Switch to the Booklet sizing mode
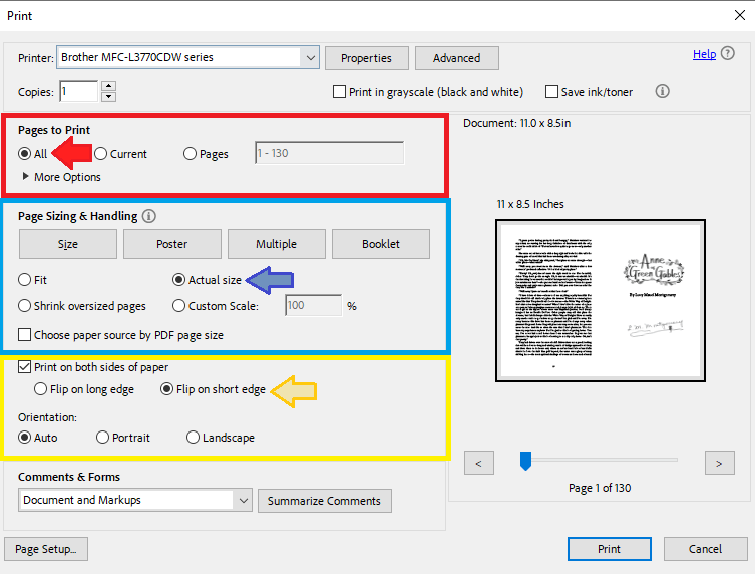 tap(381, 244)
